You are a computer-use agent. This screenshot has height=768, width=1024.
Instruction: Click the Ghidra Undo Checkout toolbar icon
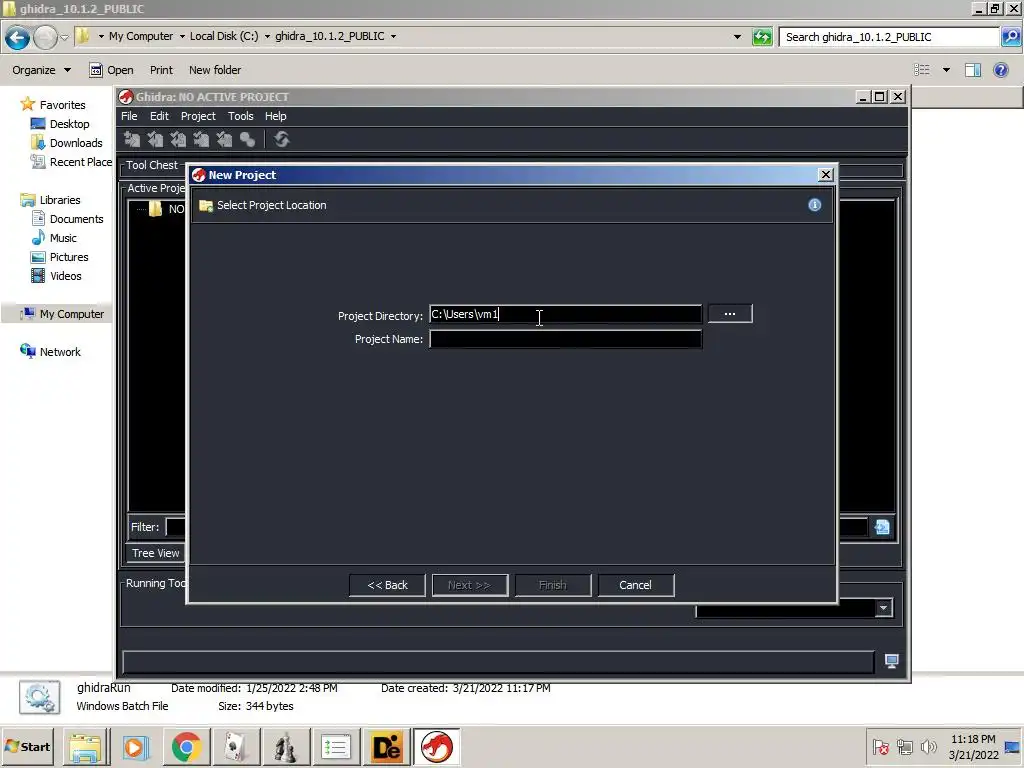point(224,139)
